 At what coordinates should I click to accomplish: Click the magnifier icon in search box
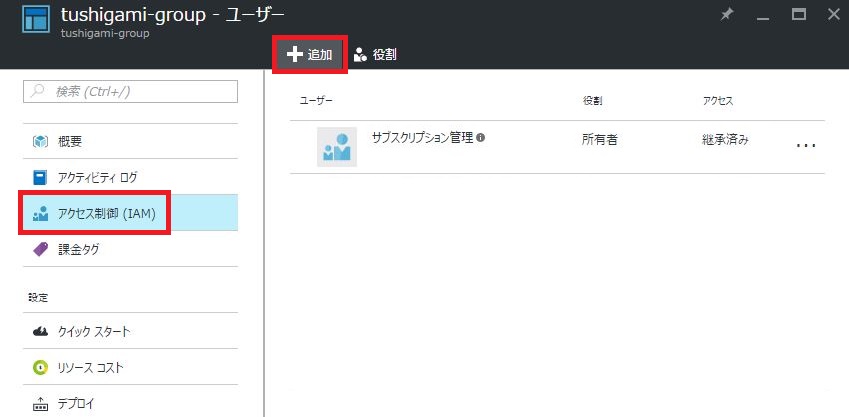(37, 92)
